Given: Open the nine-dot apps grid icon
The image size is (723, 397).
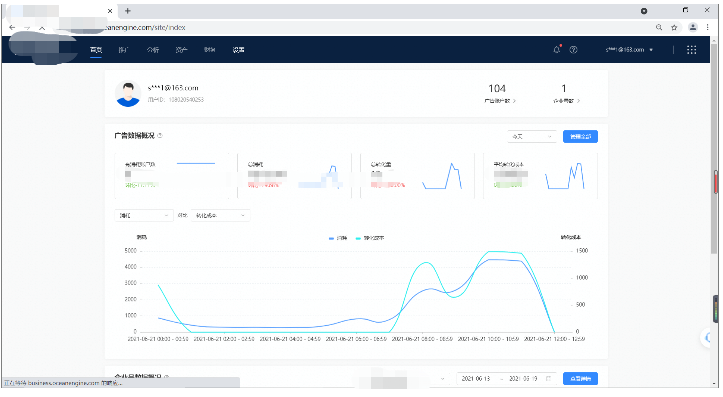Looking at the screenshot, I should pyautogui.click(x=692, y=50).
